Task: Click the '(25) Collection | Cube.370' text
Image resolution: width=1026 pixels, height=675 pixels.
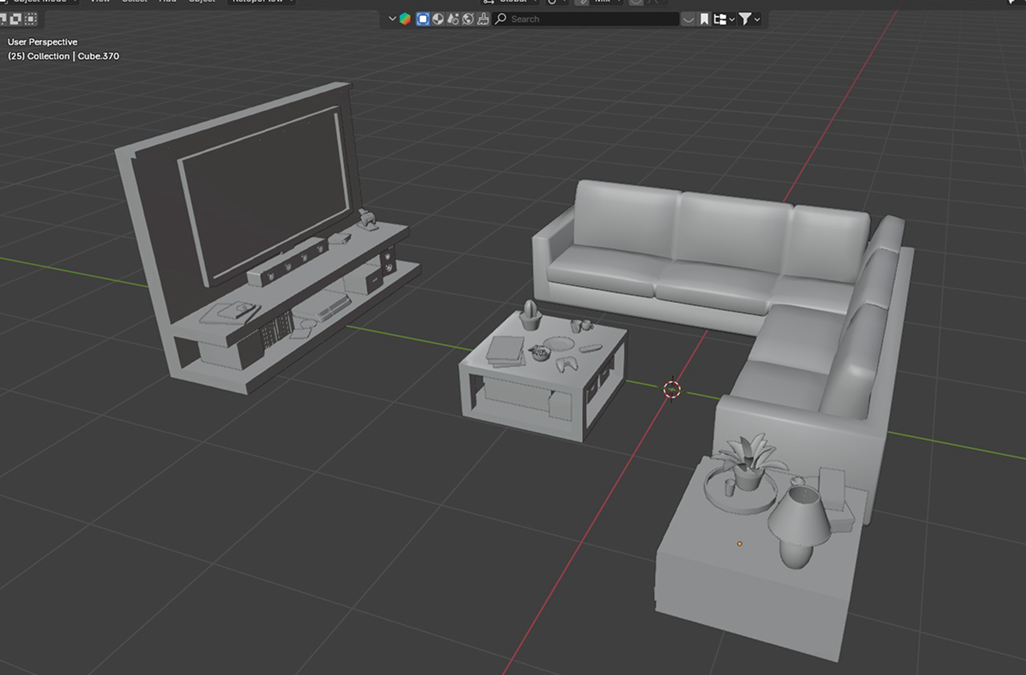Action: pyautogui.click(x=63, y=56)
